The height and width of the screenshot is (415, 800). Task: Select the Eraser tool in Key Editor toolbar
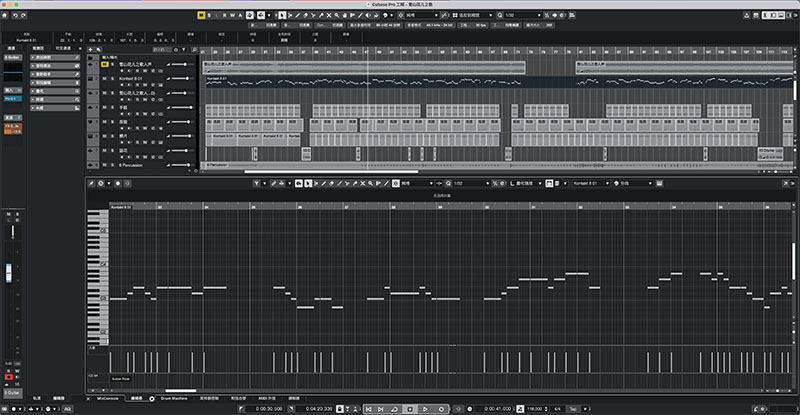pos(331,183)
